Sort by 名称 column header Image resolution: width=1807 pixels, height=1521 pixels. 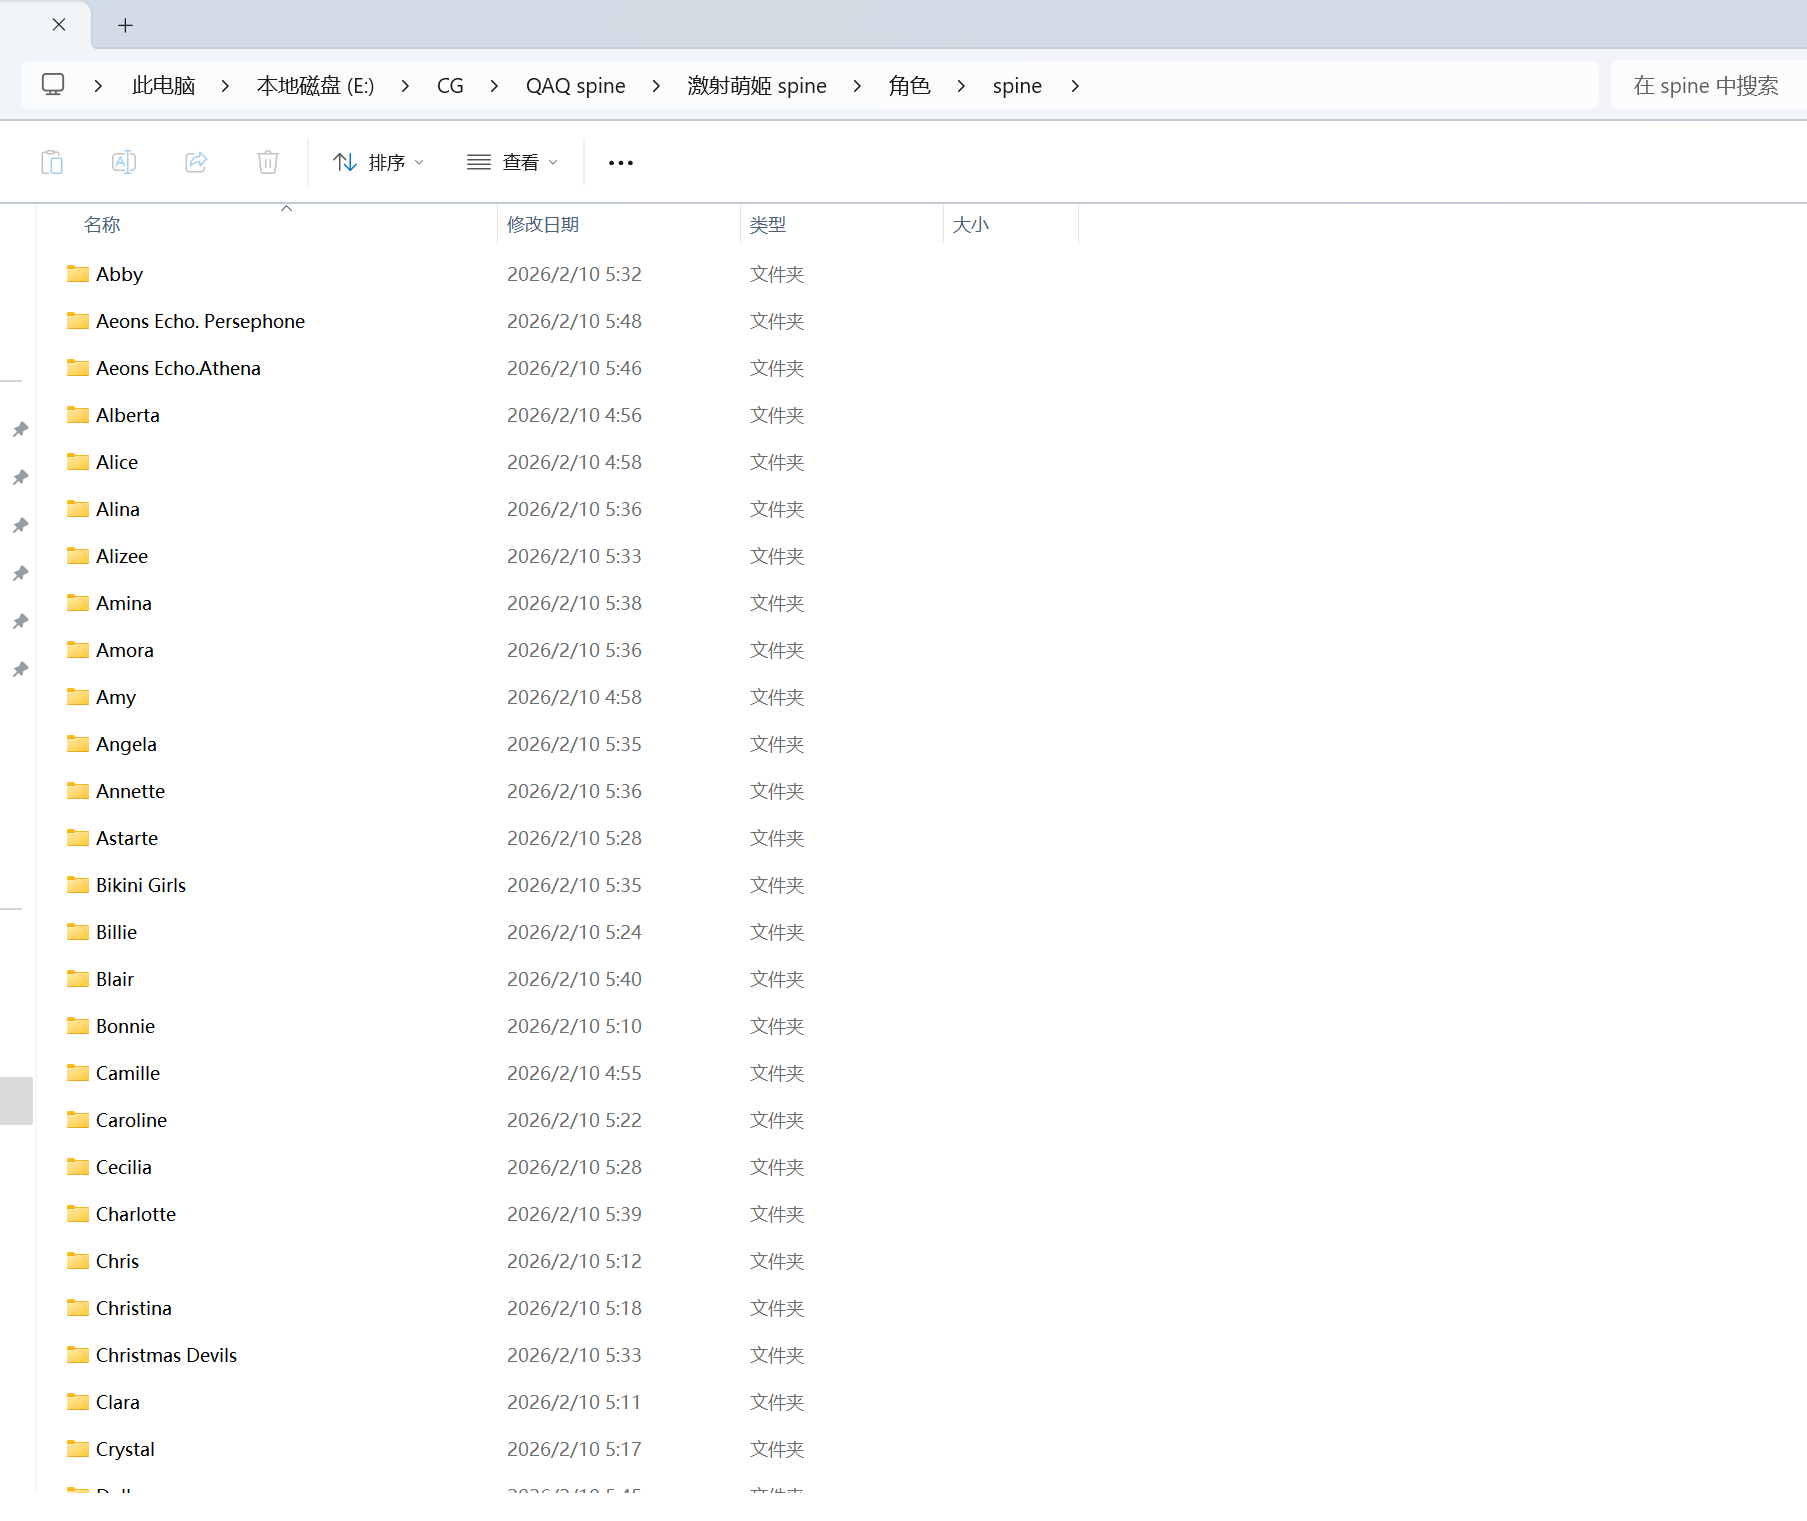pos(102,225)
